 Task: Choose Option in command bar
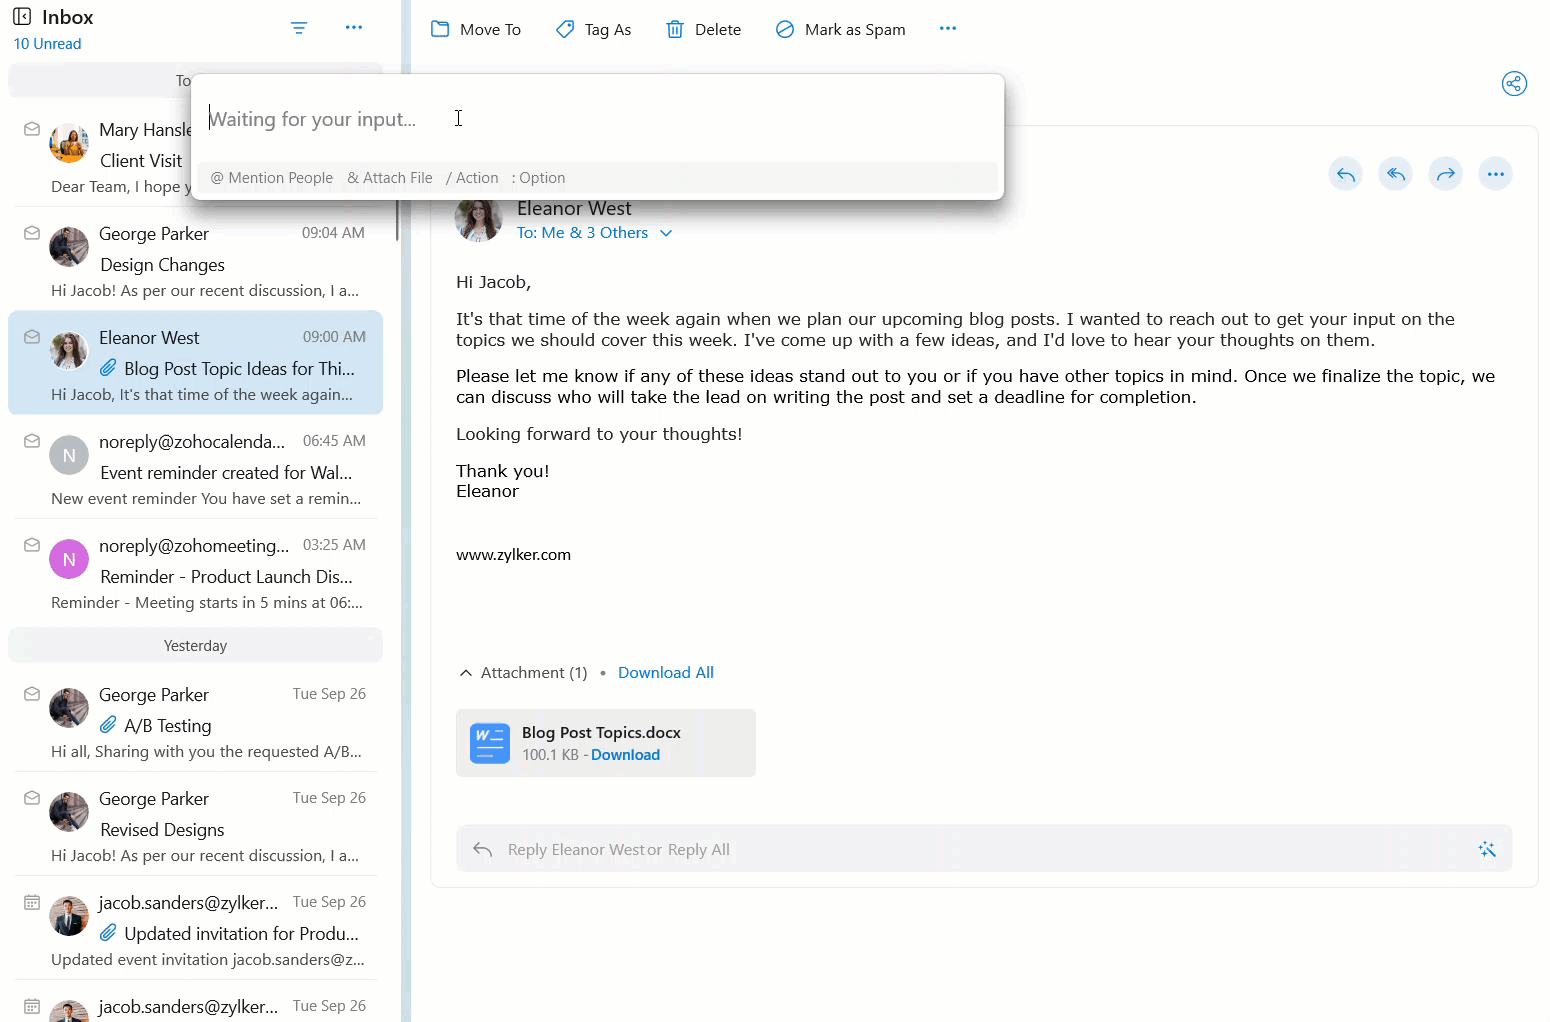point(538,178)
